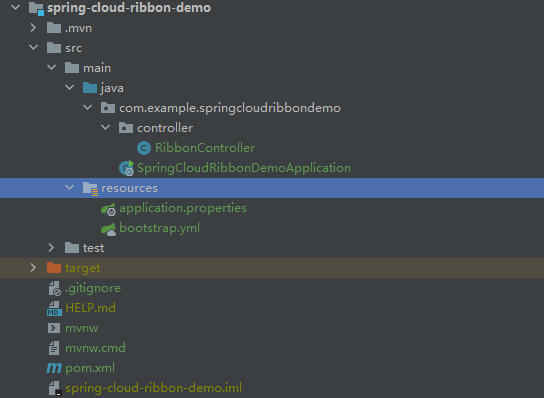
Task: Click the src folder icon
Action: pos(54,48)
